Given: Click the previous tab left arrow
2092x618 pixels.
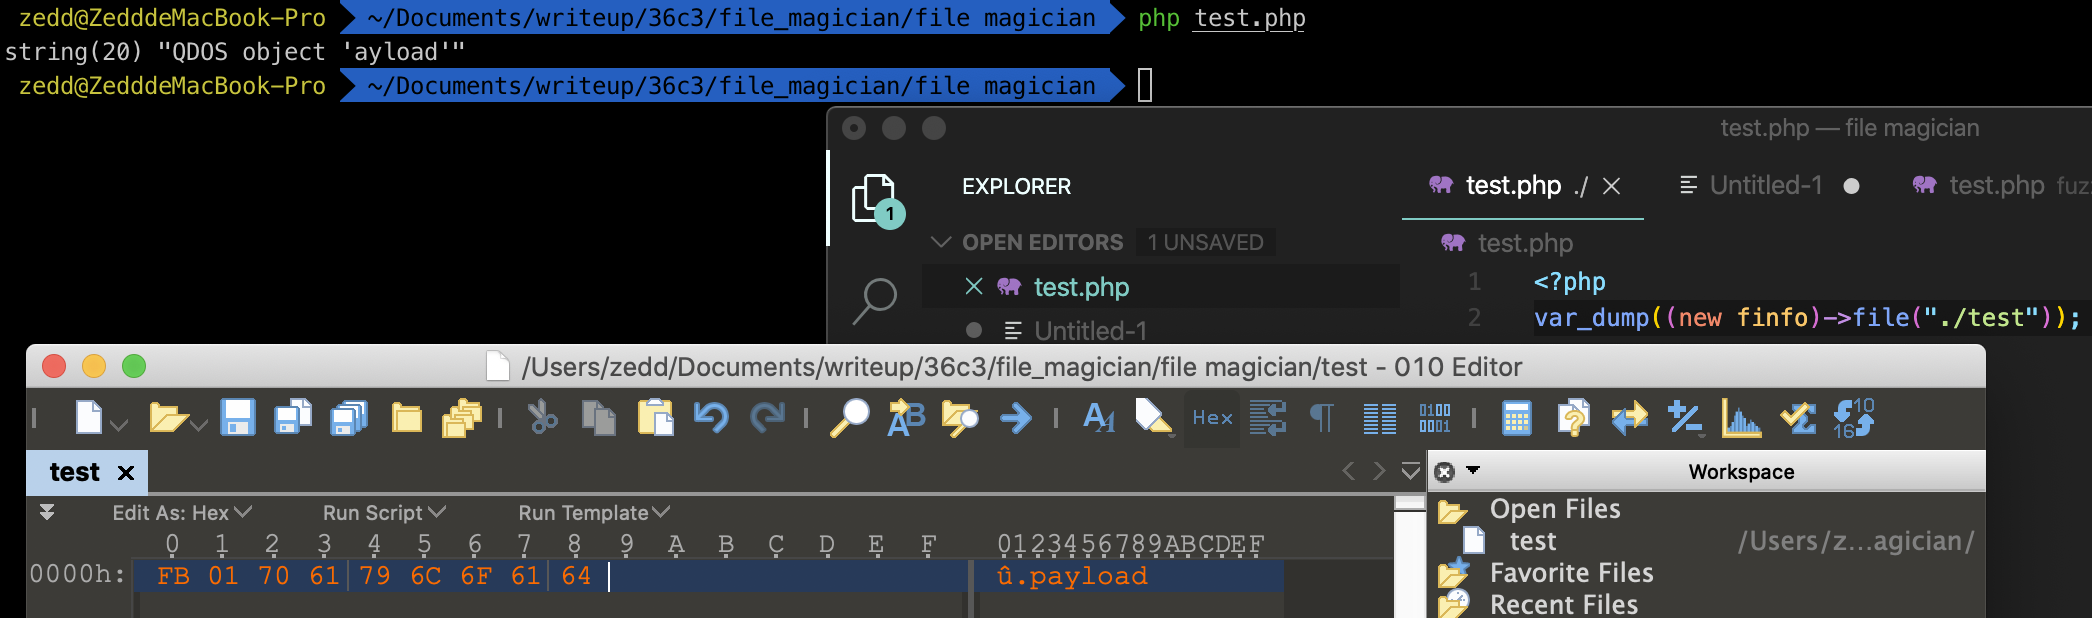Looking at the screenshot, I should [1348, 470].
